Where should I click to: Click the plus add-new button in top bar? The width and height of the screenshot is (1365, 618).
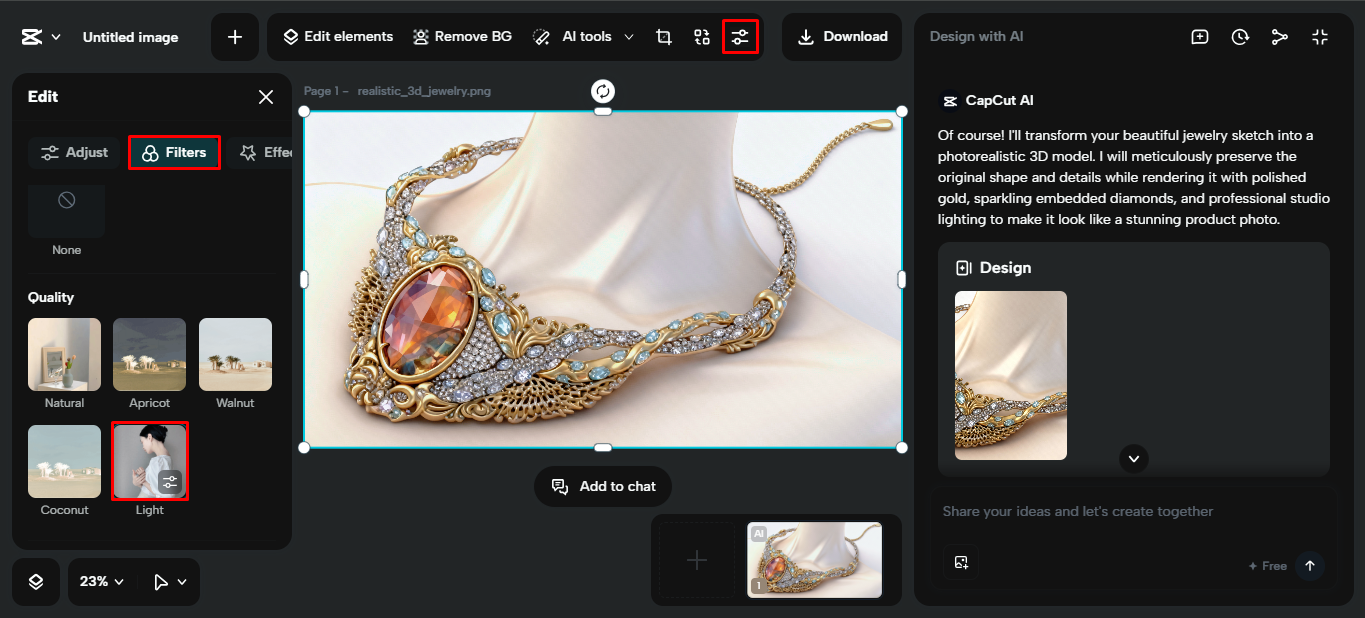[235, 37]
